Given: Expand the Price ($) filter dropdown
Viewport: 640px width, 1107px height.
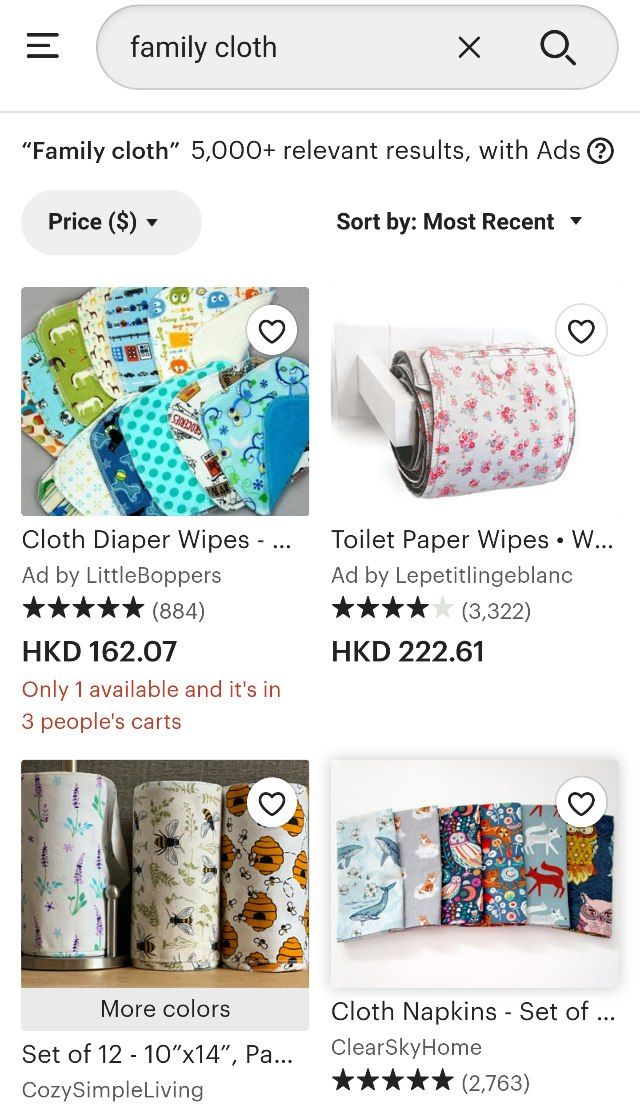Looking at the screenshot, I should pos(111,222).
